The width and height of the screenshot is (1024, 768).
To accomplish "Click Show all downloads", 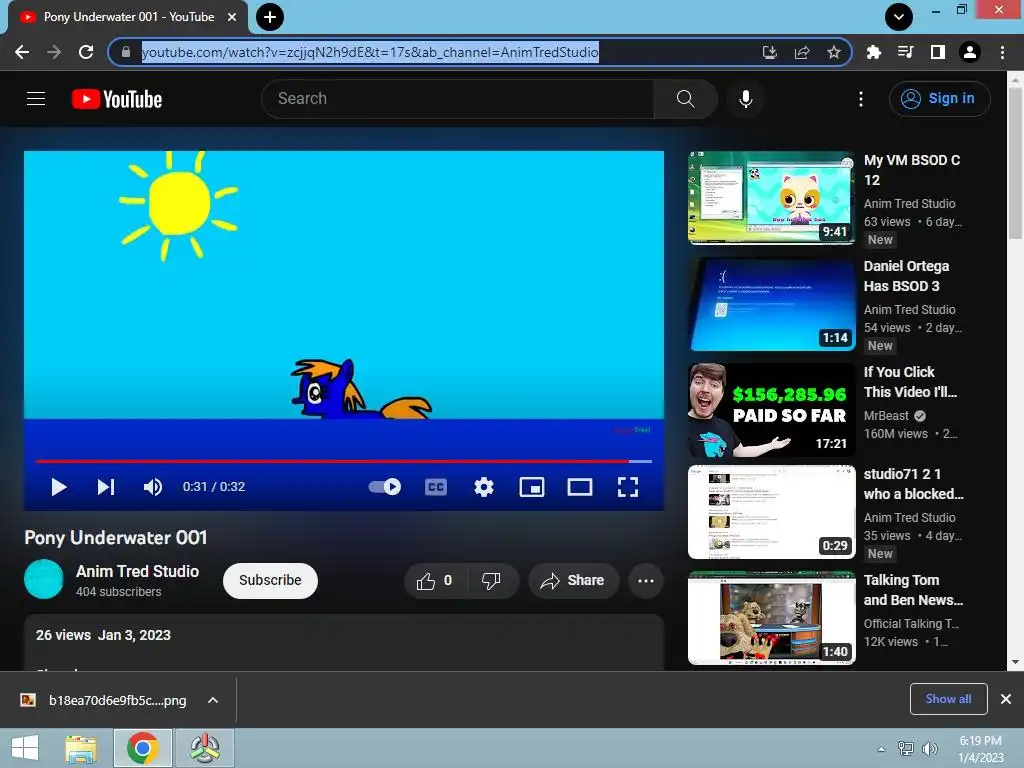I will point(948,699).
